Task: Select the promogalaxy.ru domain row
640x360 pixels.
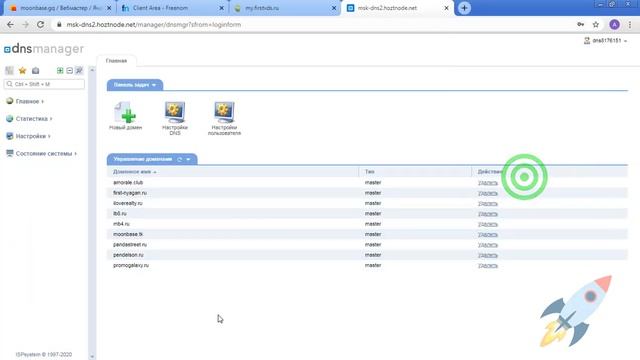Action: tap(367, 265)
